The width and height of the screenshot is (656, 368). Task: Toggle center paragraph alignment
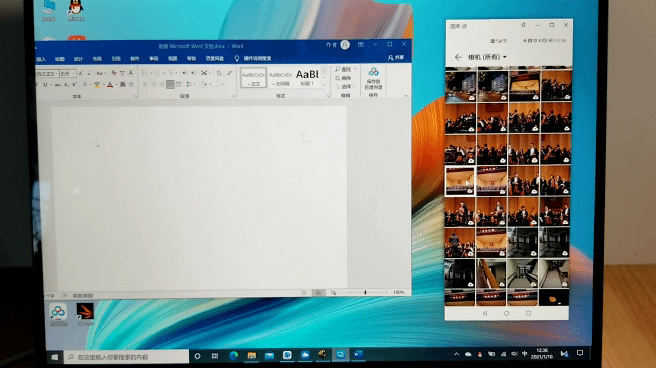tap(153, 84)
